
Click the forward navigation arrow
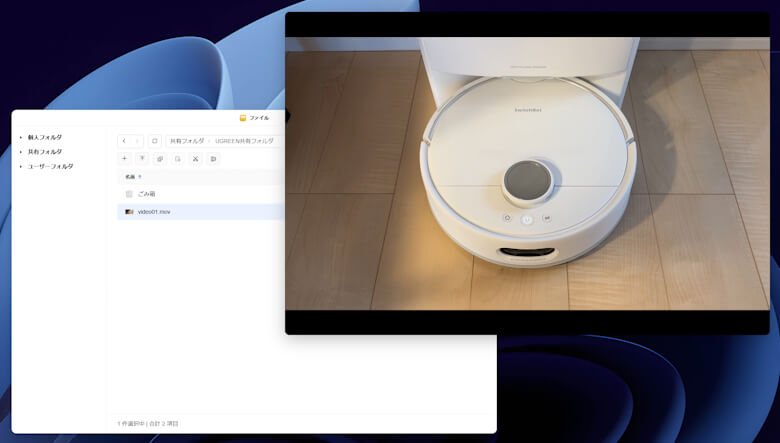(x=137, y=141)
